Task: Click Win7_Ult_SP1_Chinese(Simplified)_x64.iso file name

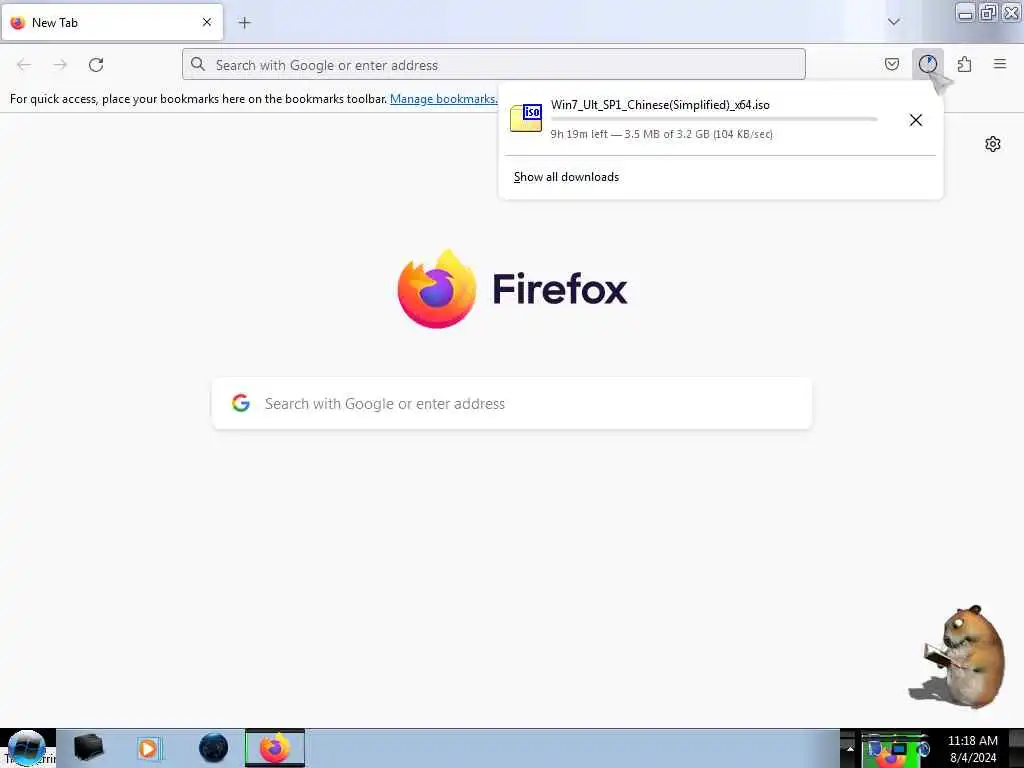Action: [x=660, y=104]
